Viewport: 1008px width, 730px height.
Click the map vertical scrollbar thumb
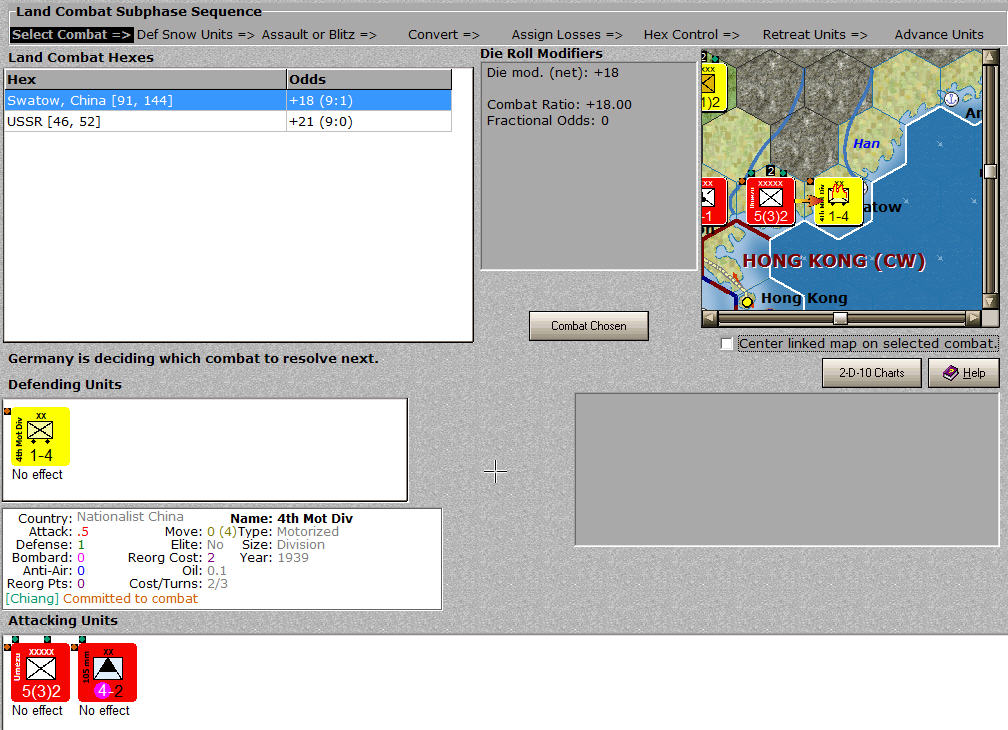[x=990, y=172]
